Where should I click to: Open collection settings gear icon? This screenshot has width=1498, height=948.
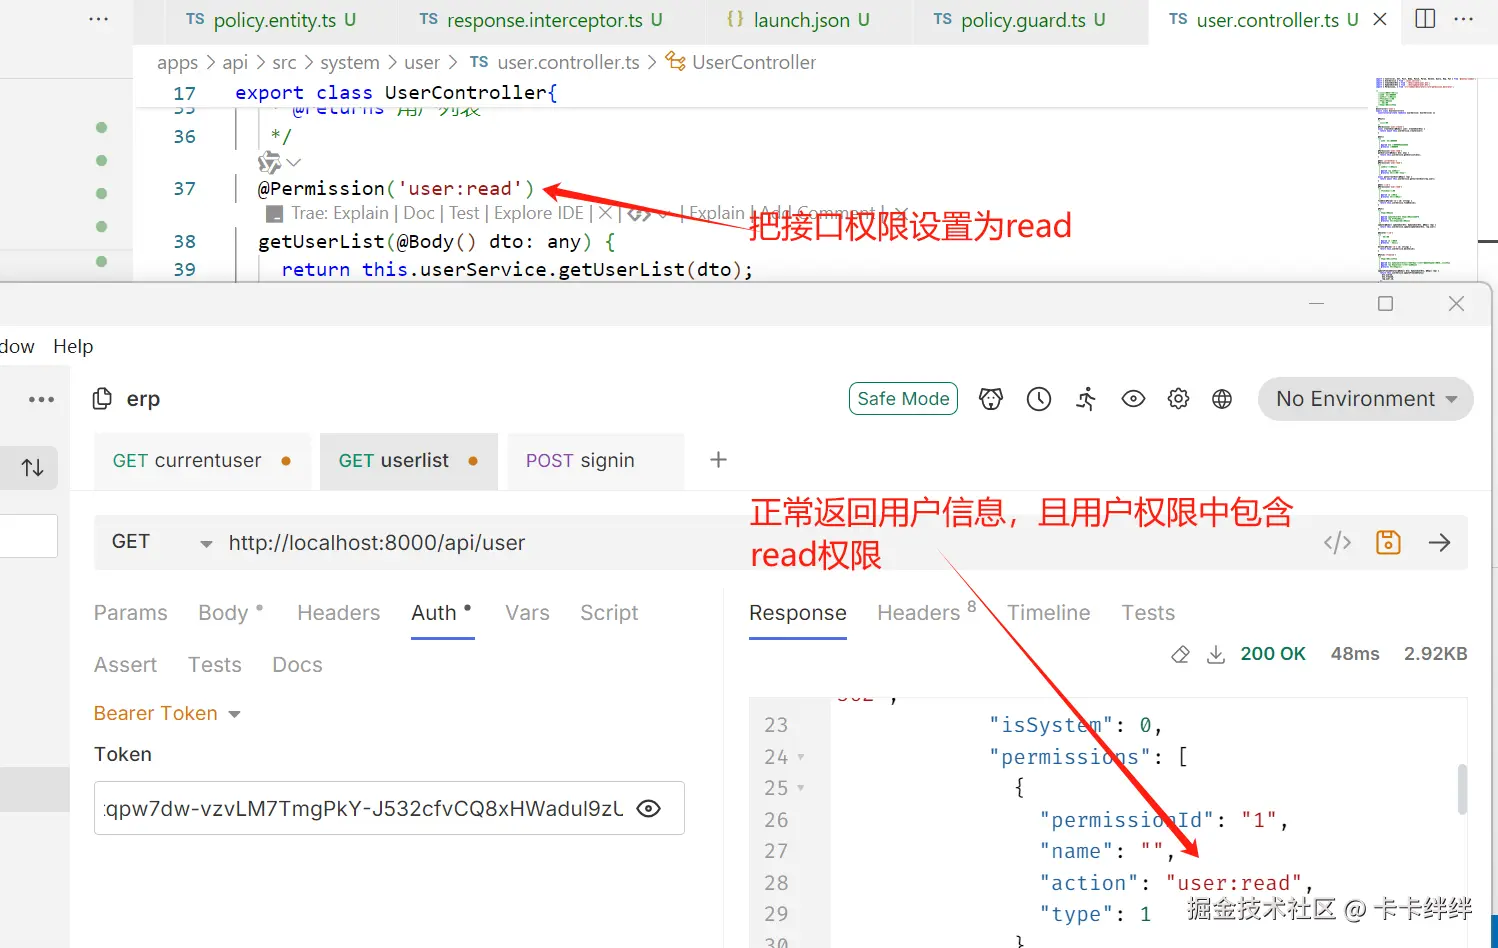coord(1179,399)
